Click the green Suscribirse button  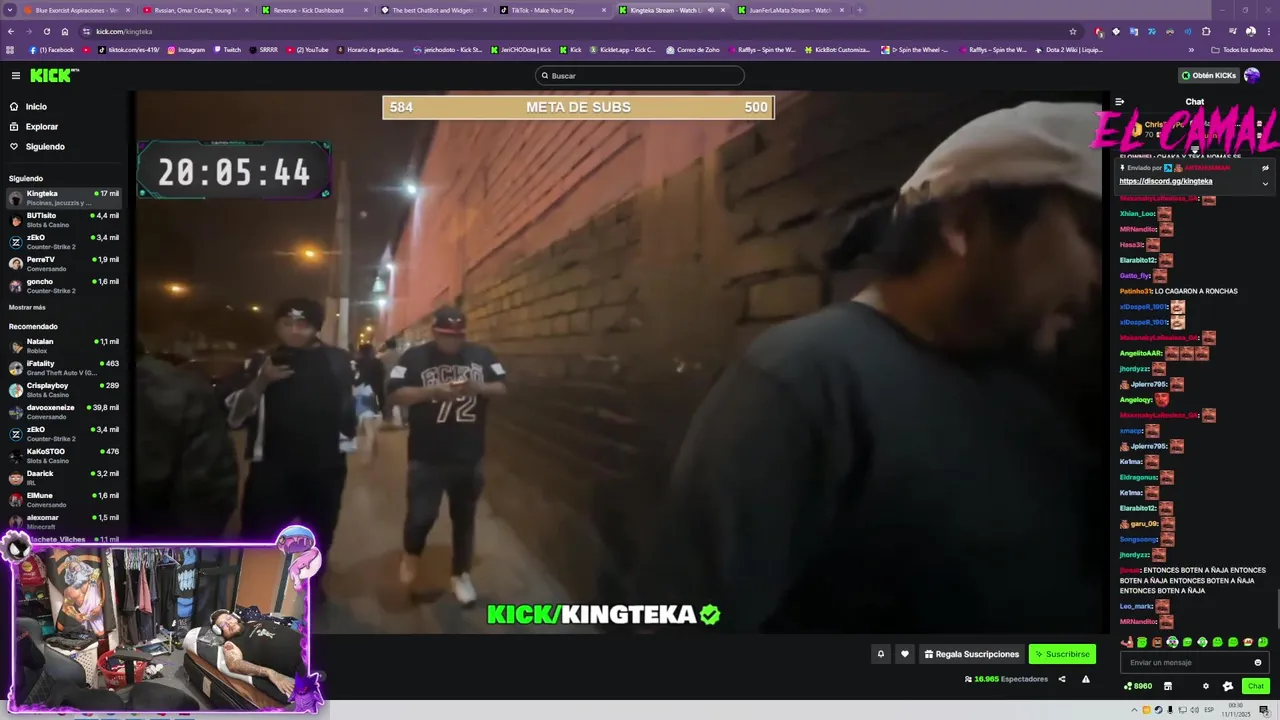coord(1062,654)
